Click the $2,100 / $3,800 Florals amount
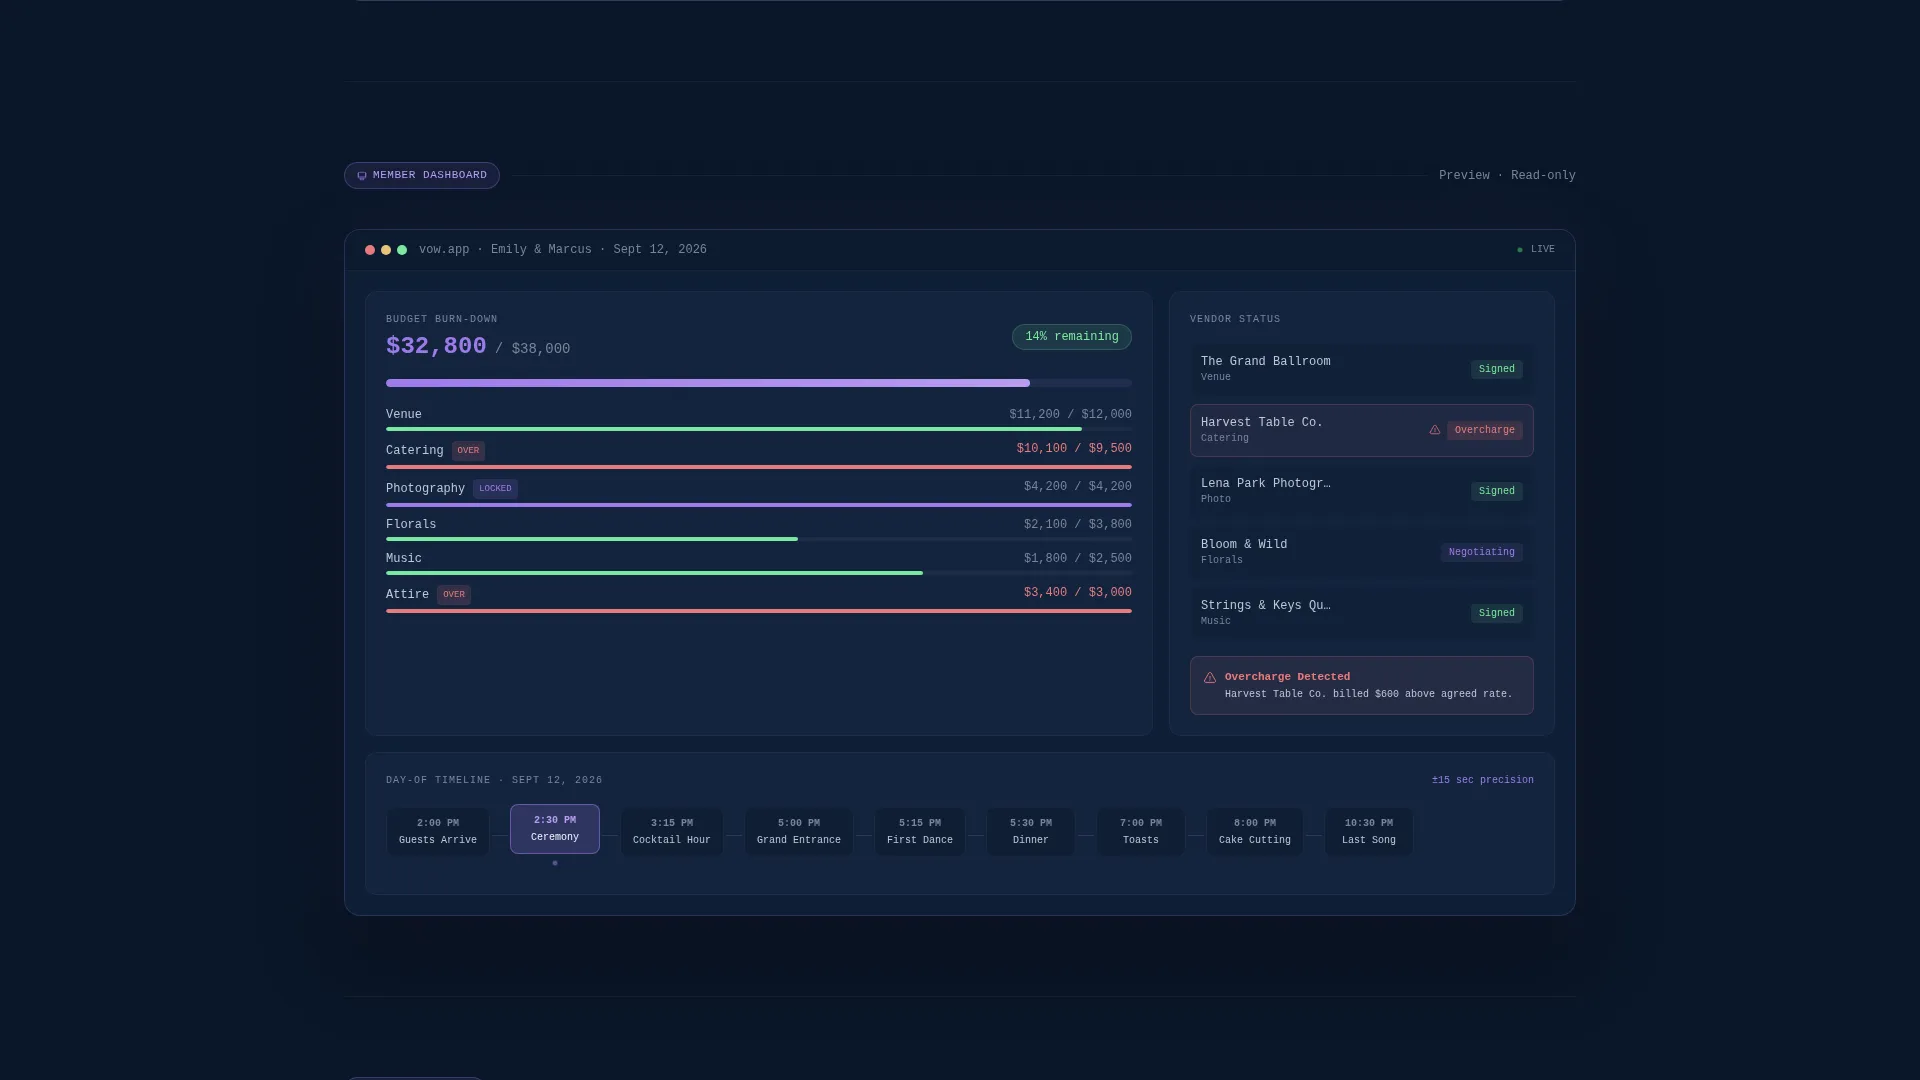Viewport: 1920px width, 1080px height. (x=1078, y=525)
